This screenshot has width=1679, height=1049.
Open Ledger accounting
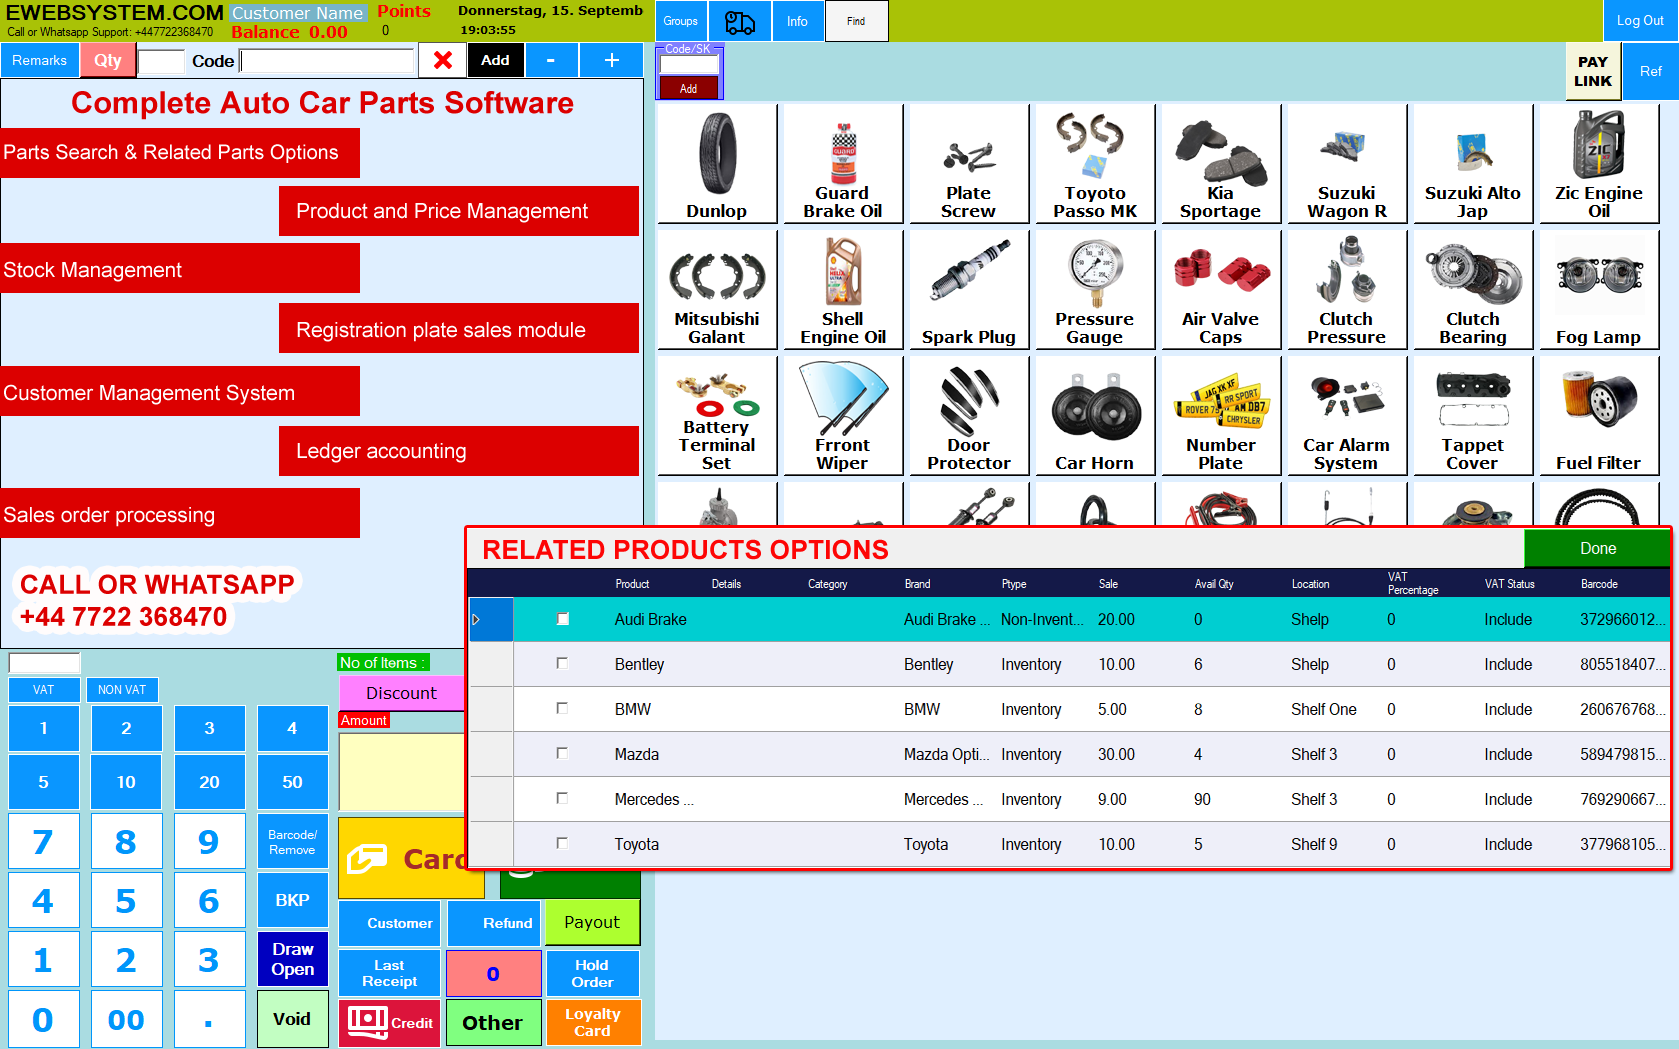(x=459, y=451)
